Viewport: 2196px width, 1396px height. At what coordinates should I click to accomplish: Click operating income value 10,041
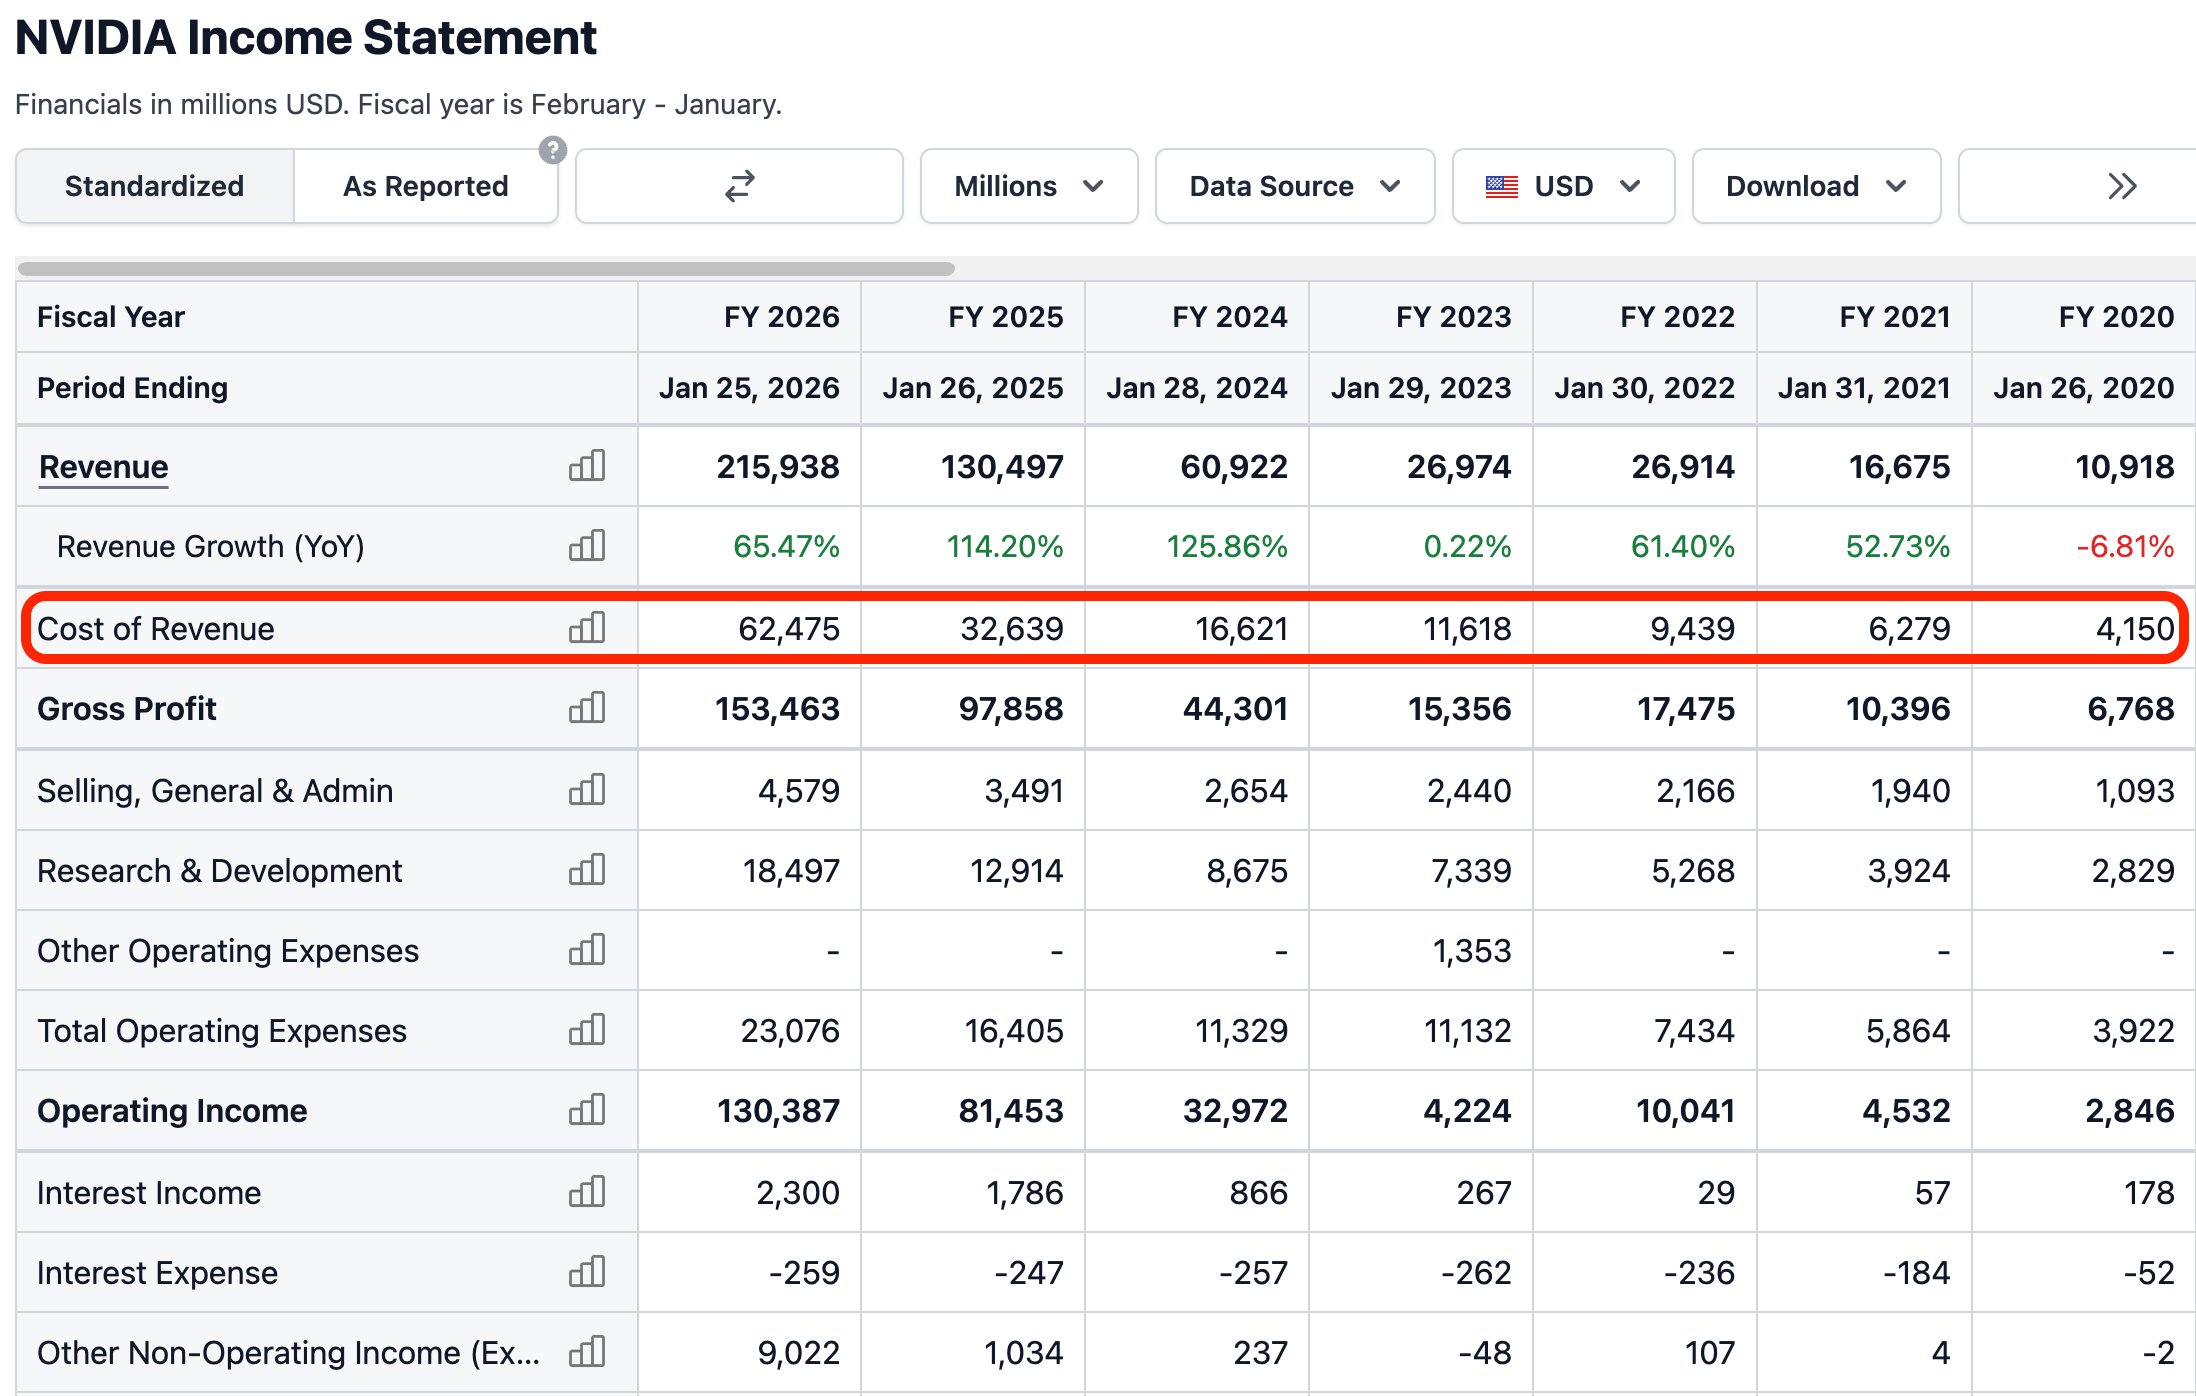[x=1685, y=1111]
